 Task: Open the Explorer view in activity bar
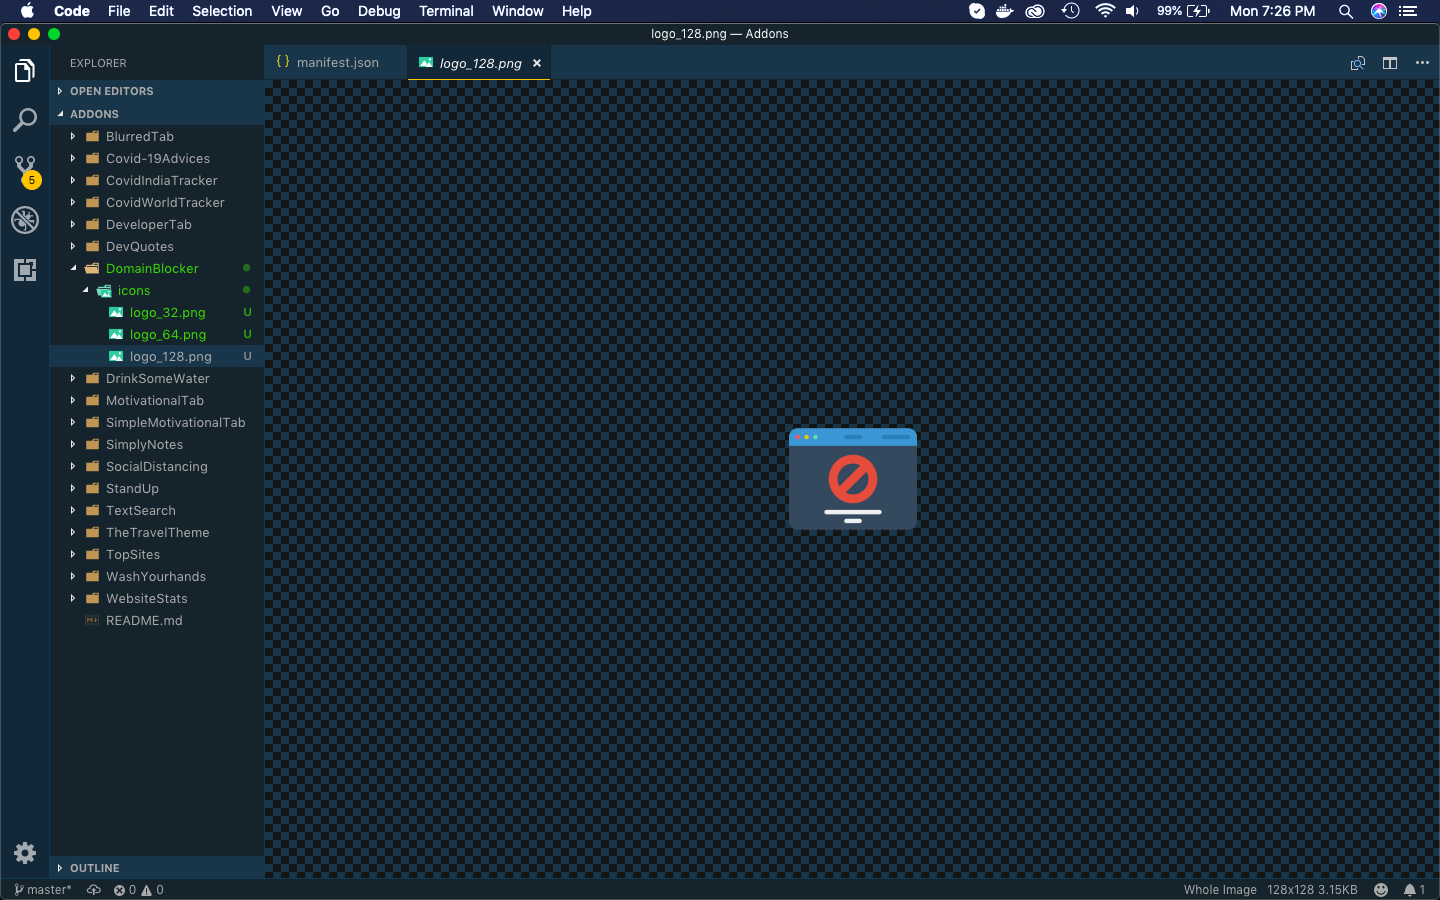point(25,71)
